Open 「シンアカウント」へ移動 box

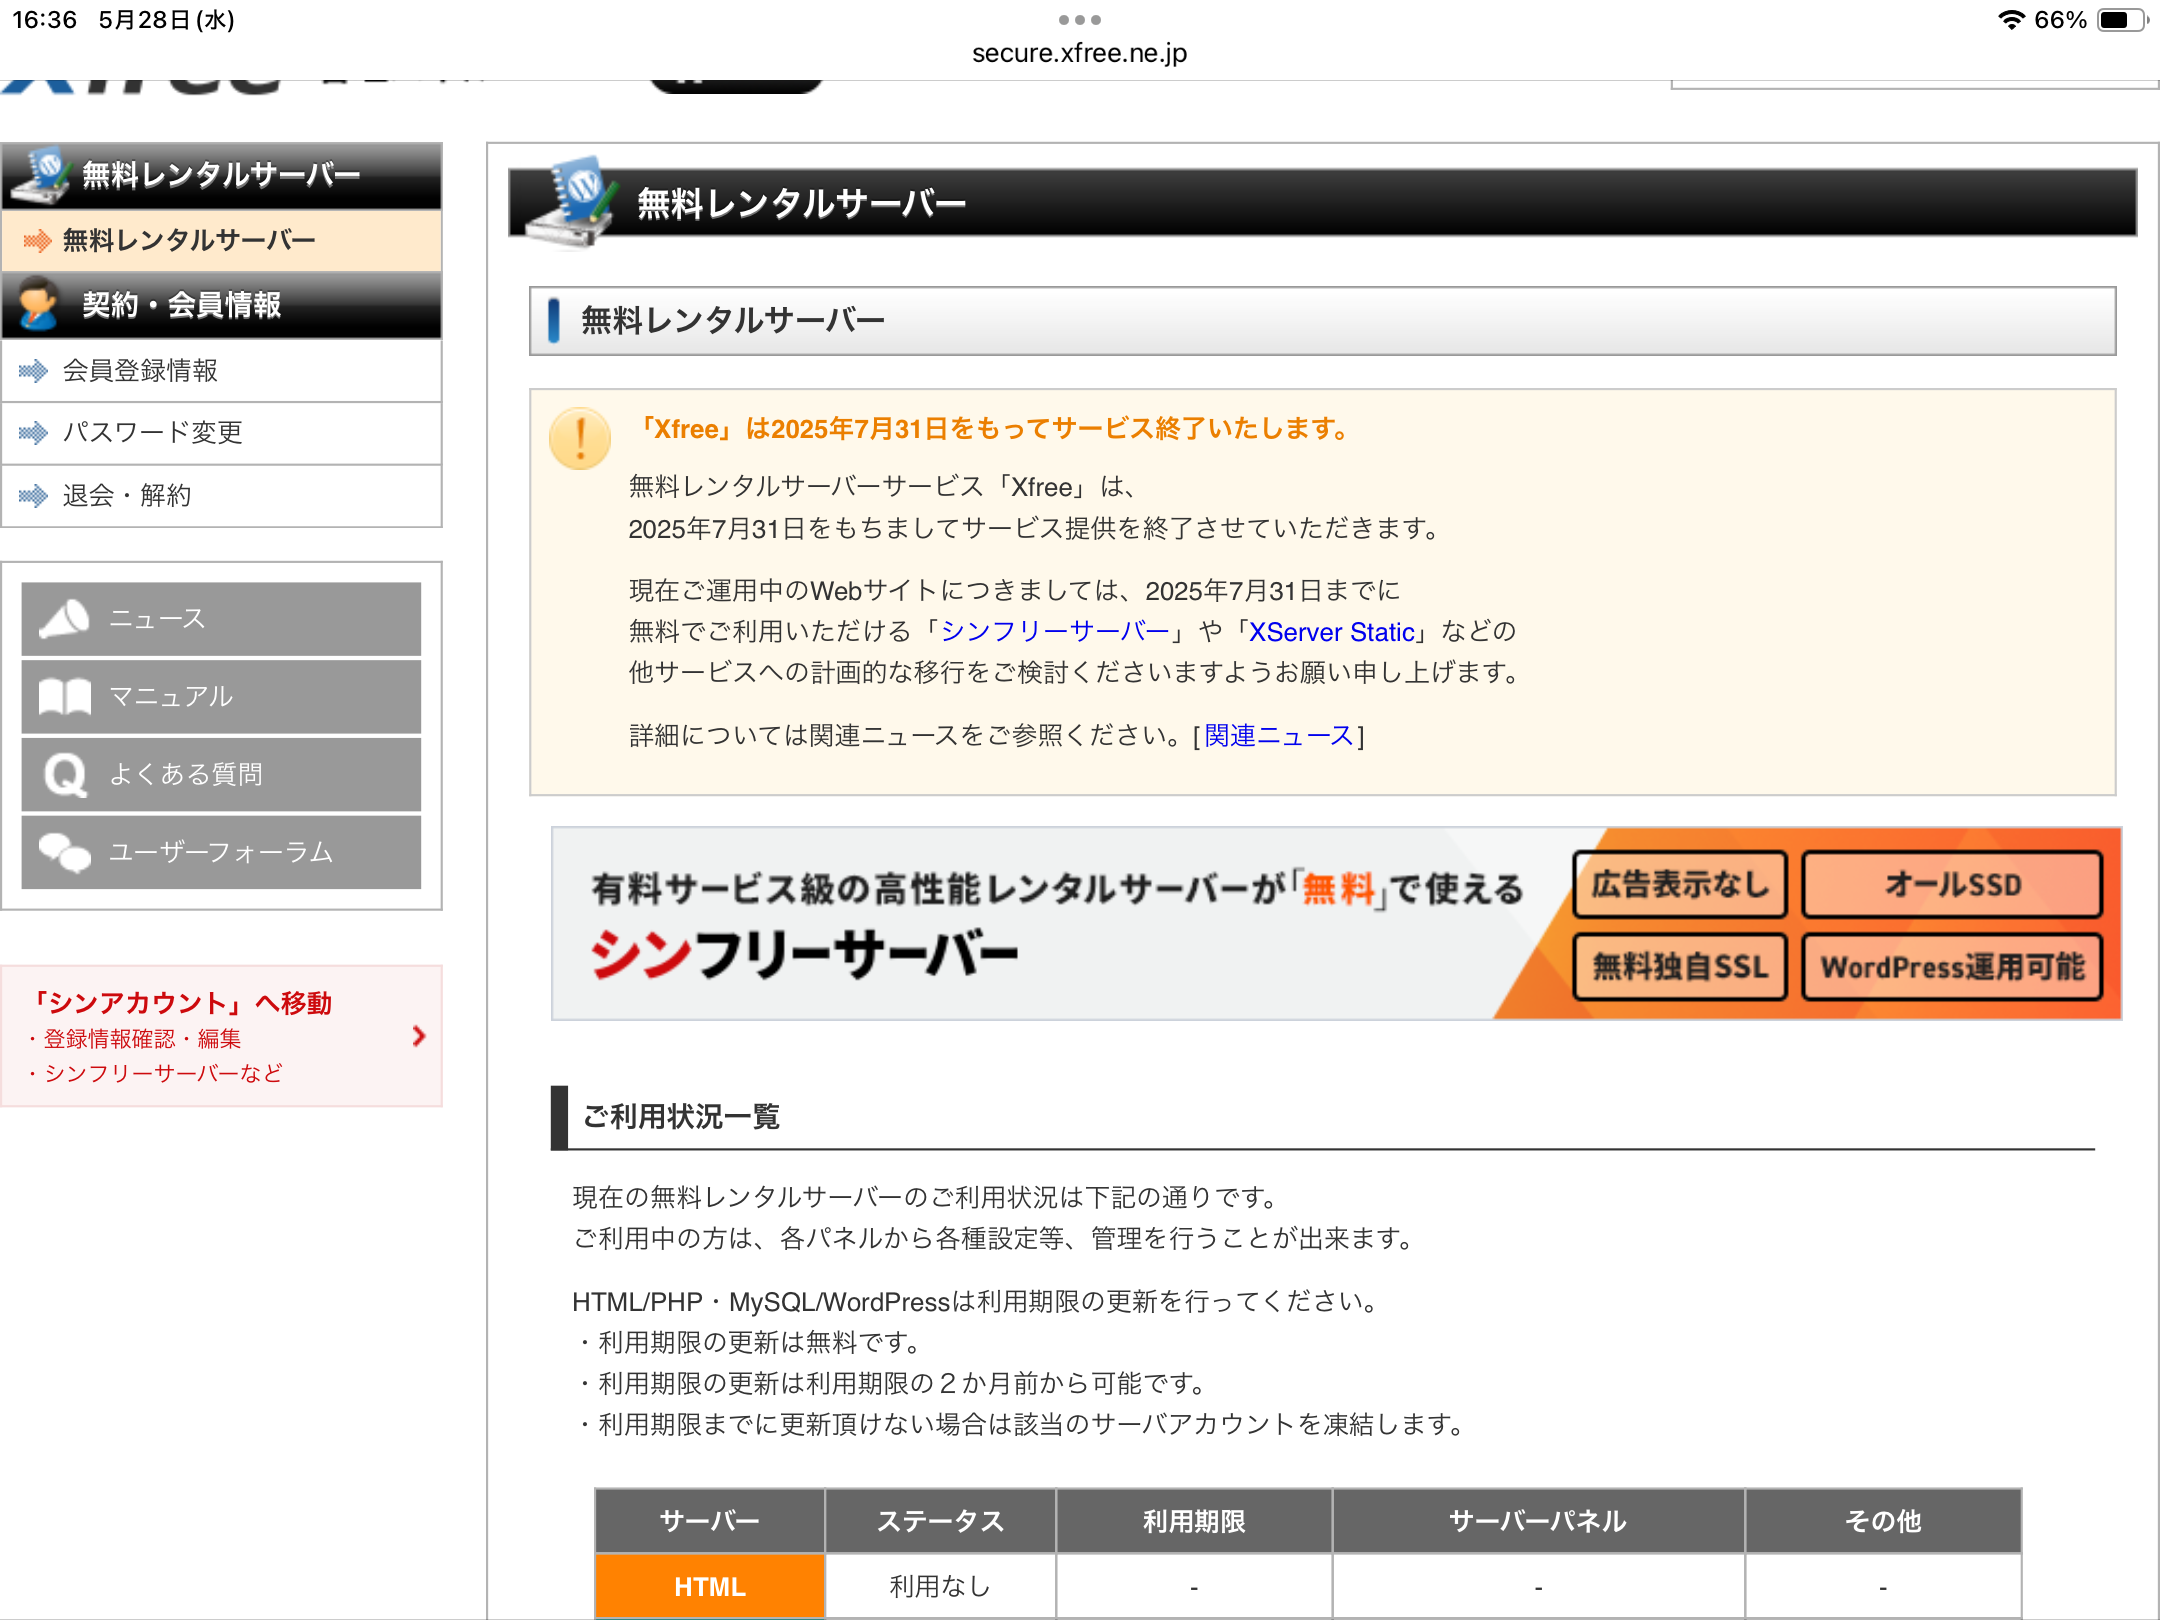tap(221, 1036)
